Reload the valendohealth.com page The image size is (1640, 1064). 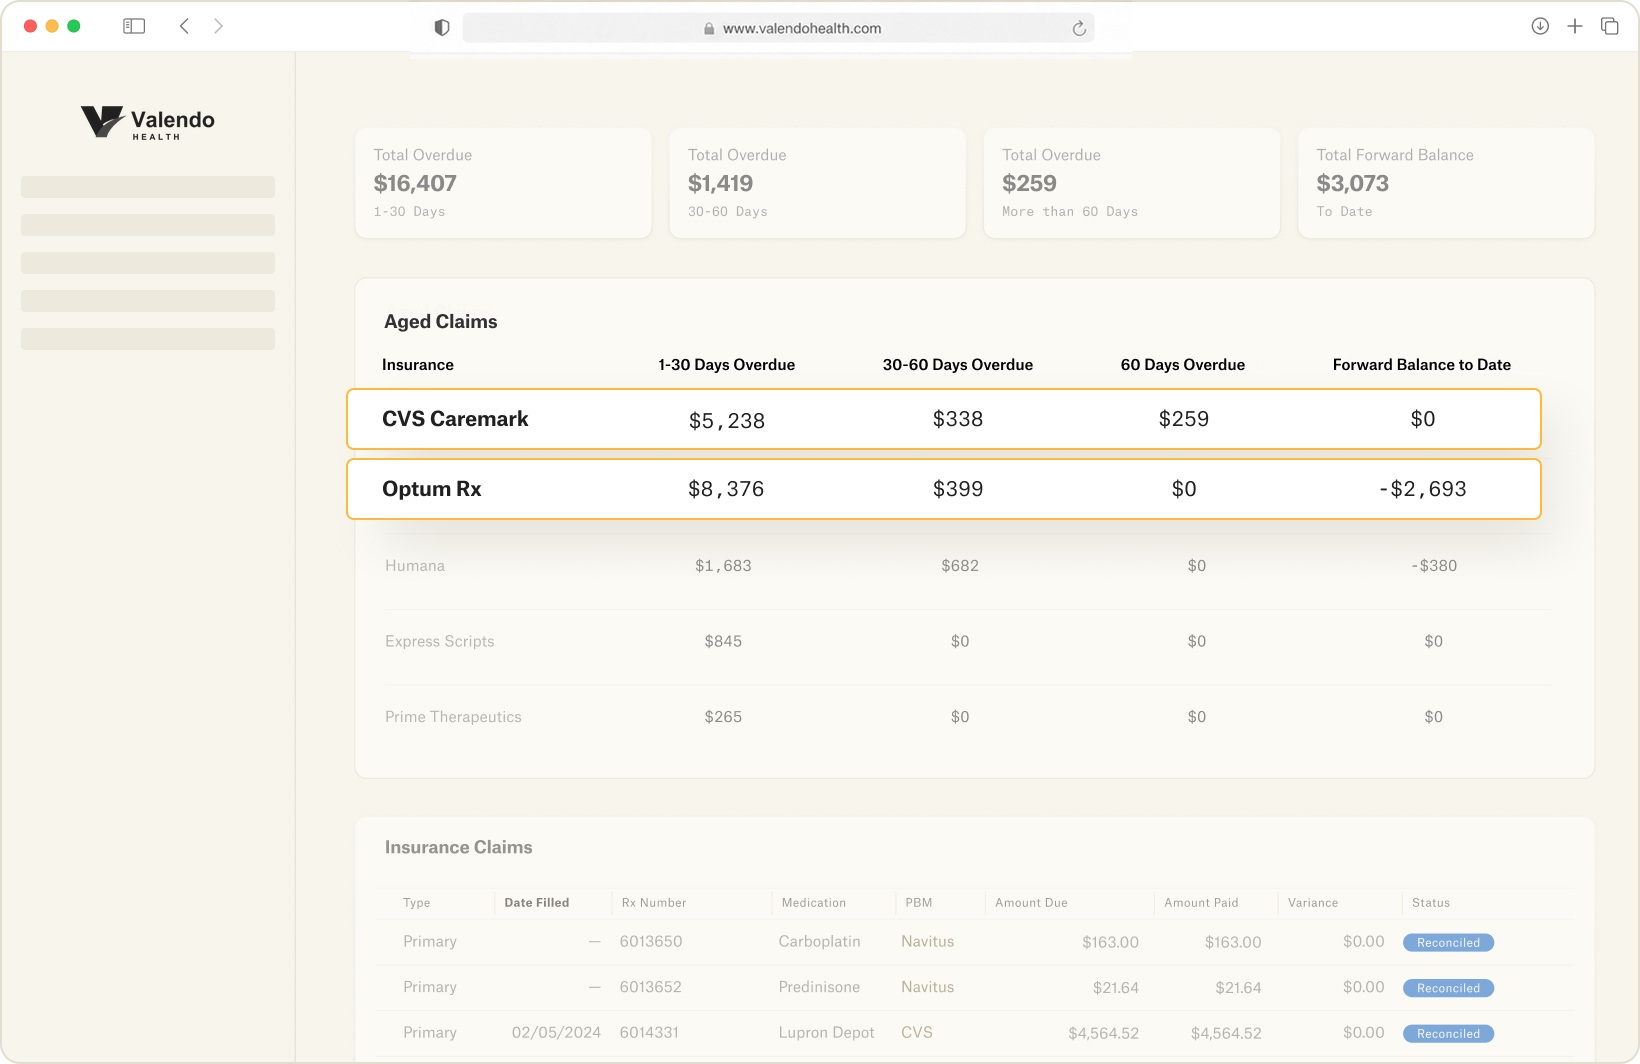1079,28
